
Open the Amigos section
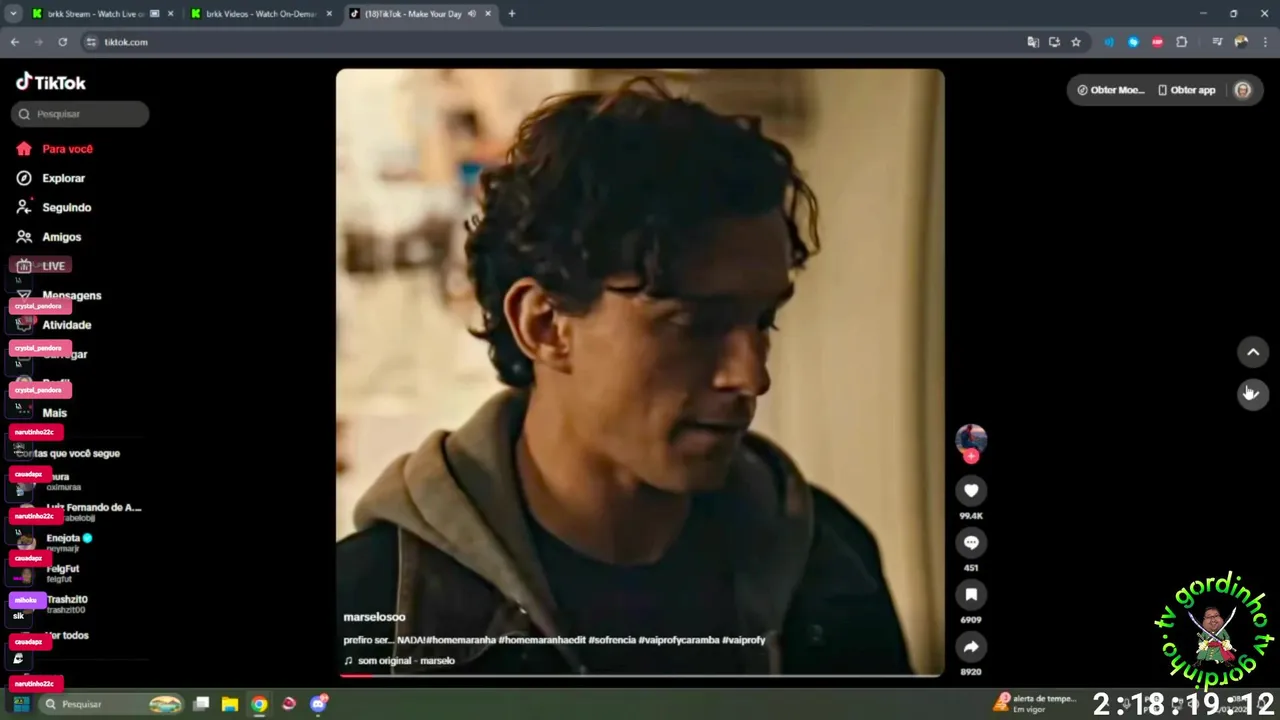49,237
